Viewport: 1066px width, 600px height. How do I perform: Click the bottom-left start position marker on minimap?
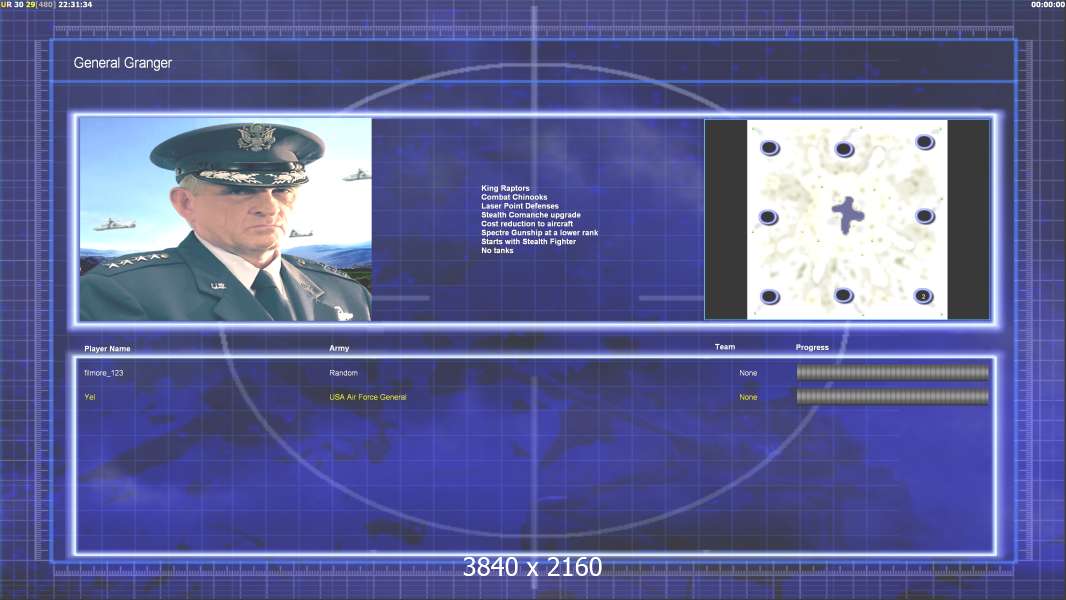[770, 297]
